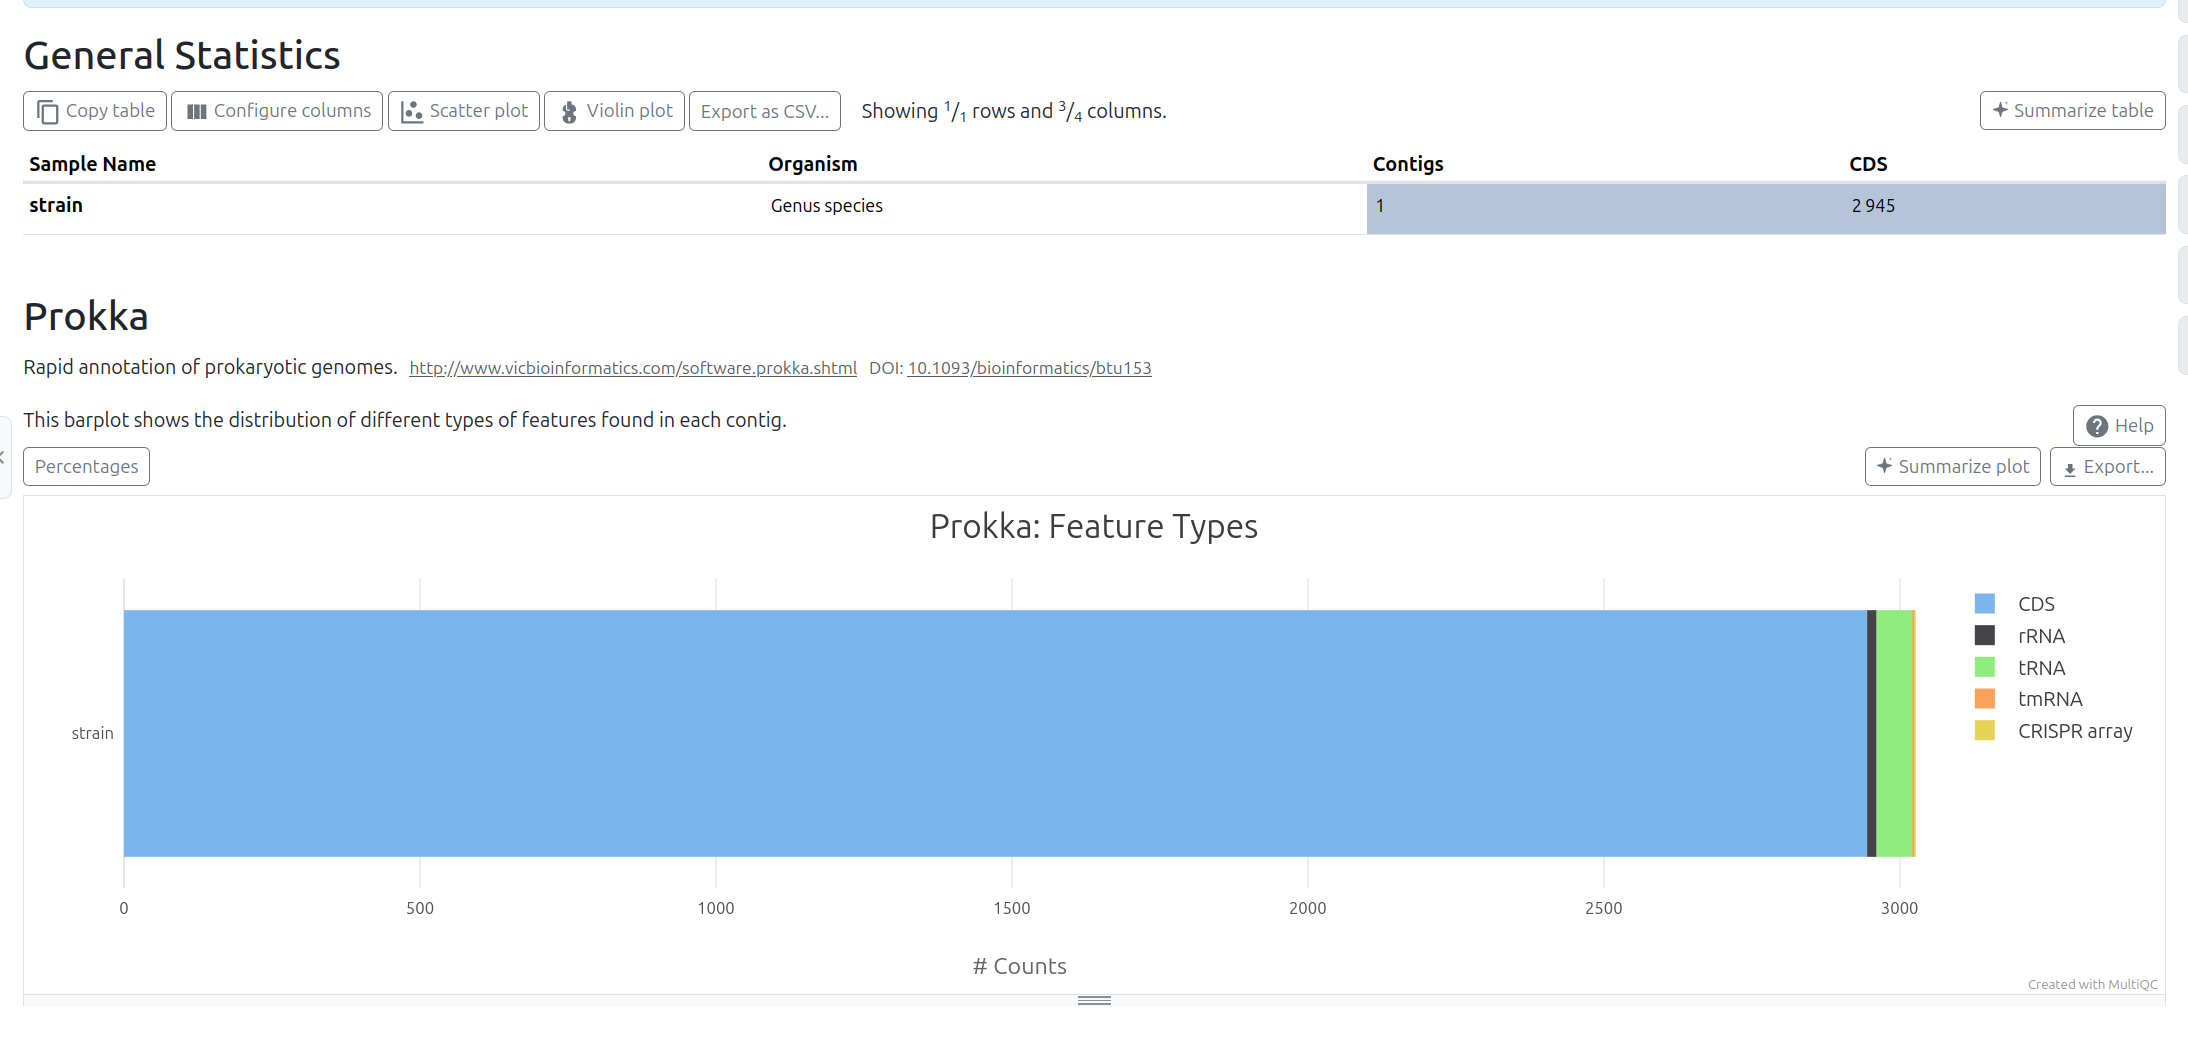Click the sparkle icon on Summarize plot
The width and height of the screenshot is (2188, 1042).
coord(1884,466)
